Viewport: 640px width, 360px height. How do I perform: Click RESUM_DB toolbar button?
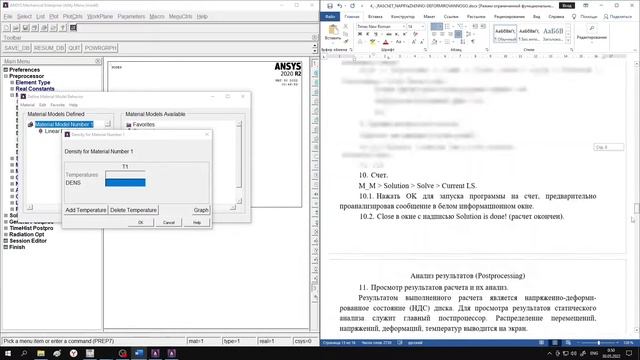coord(49,48)
